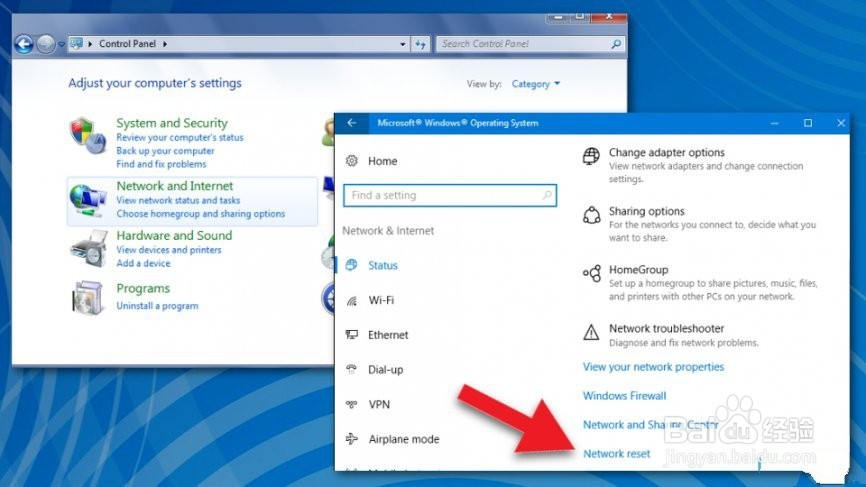Open HomeGroup settings
The image size is (866, 487).
pos(638,269)
